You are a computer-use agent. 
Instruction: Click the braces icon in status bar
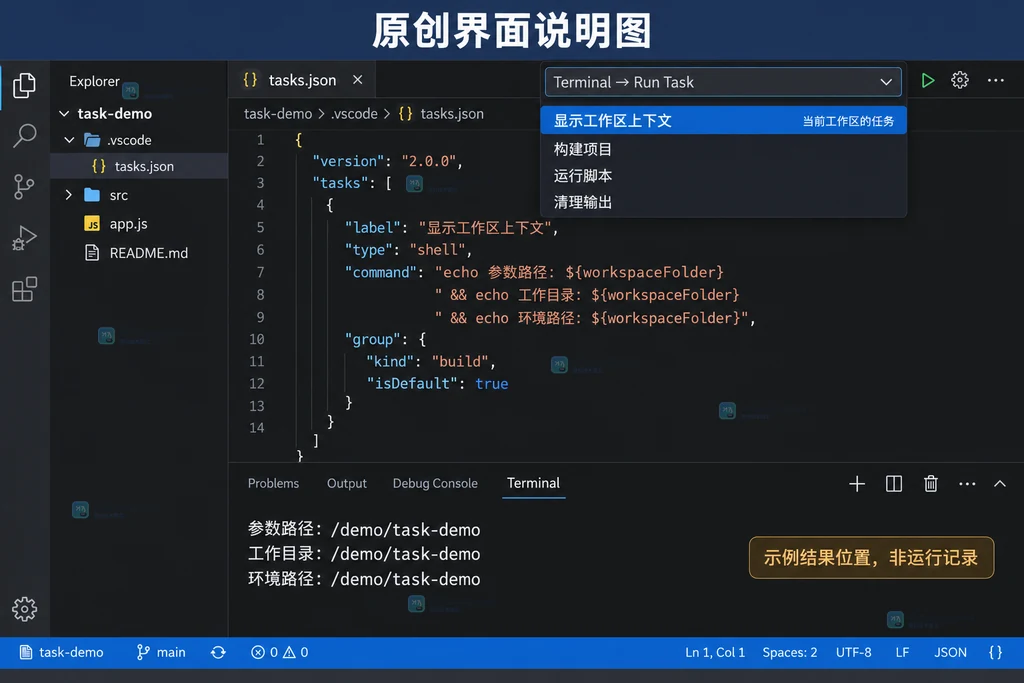click(995, 652)
